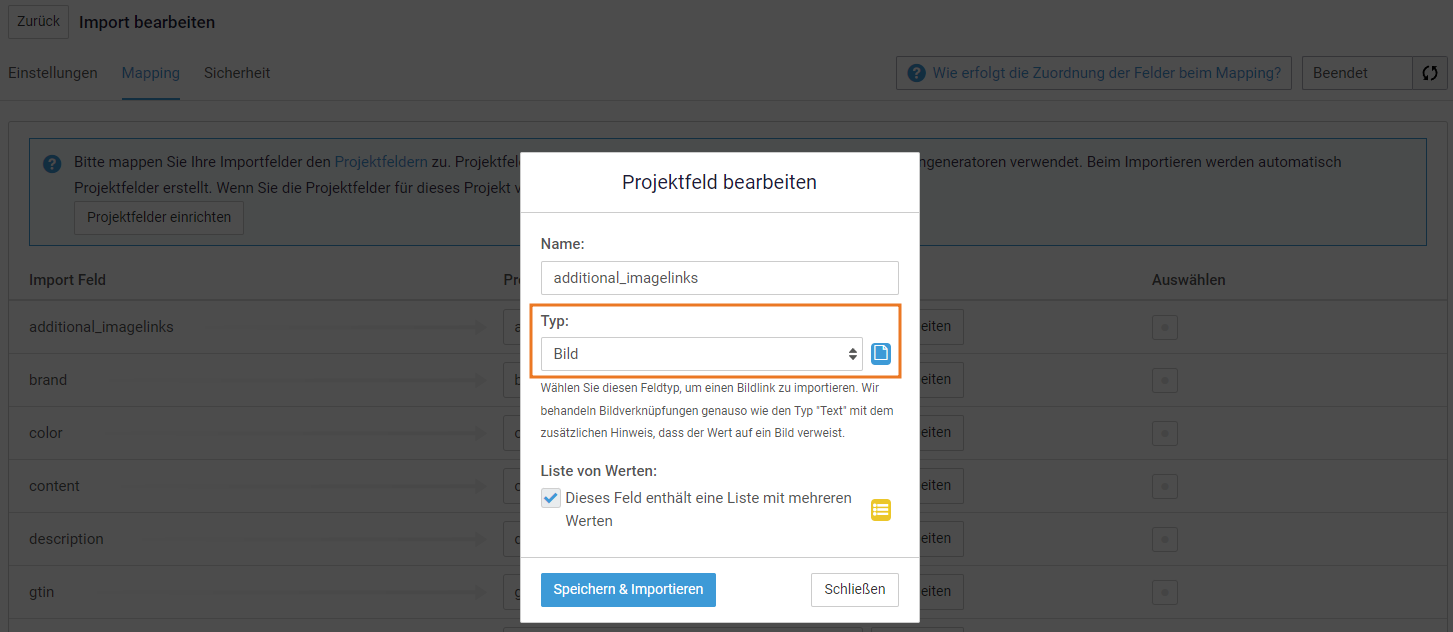Image resolution: width=1453 pixels, height=632 pixels.
Task: Toggle the selection box in brand row
Action: point(1164,380)
